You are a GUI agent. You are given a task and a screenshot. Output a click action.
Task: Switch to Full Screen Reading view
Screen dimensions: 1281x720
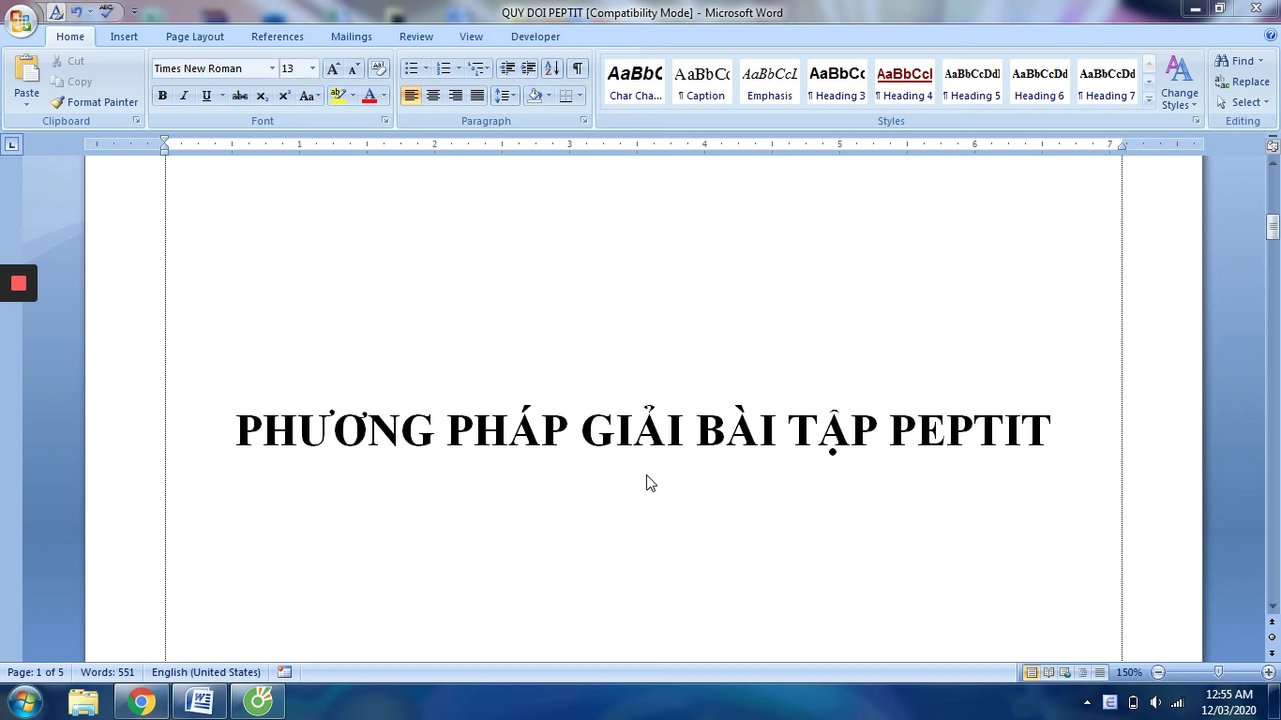(x=1048, y=673)
